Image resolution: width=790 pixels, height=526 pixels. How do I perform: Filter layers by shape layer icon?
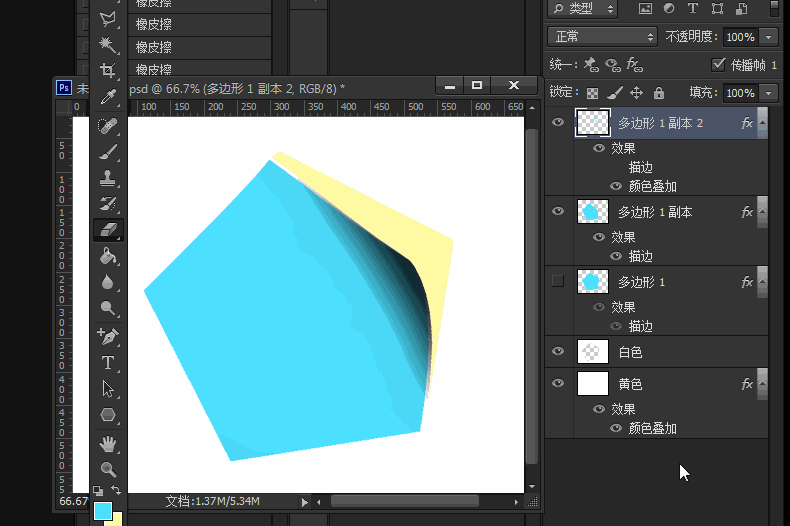(x=717, y=8)
